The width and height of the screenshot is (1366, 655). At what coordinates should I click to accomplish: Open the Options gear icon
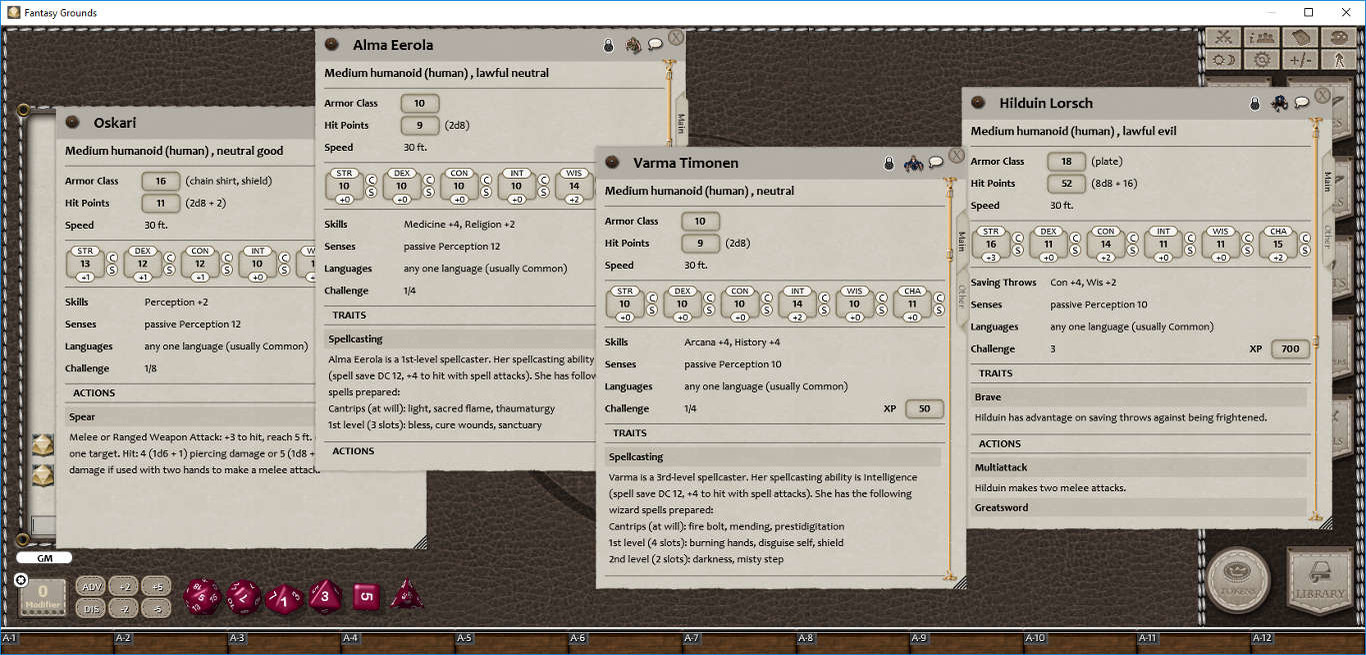(1263, 59)
